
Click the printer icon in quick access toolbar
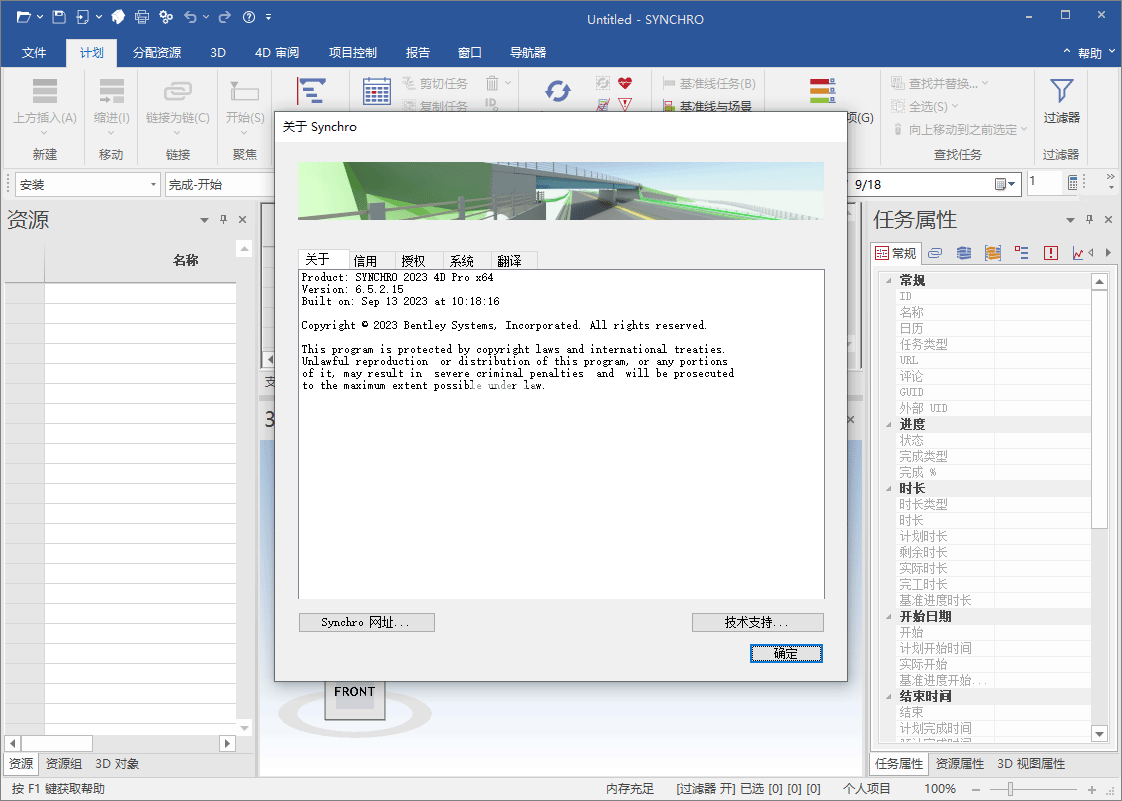(142, 16)
